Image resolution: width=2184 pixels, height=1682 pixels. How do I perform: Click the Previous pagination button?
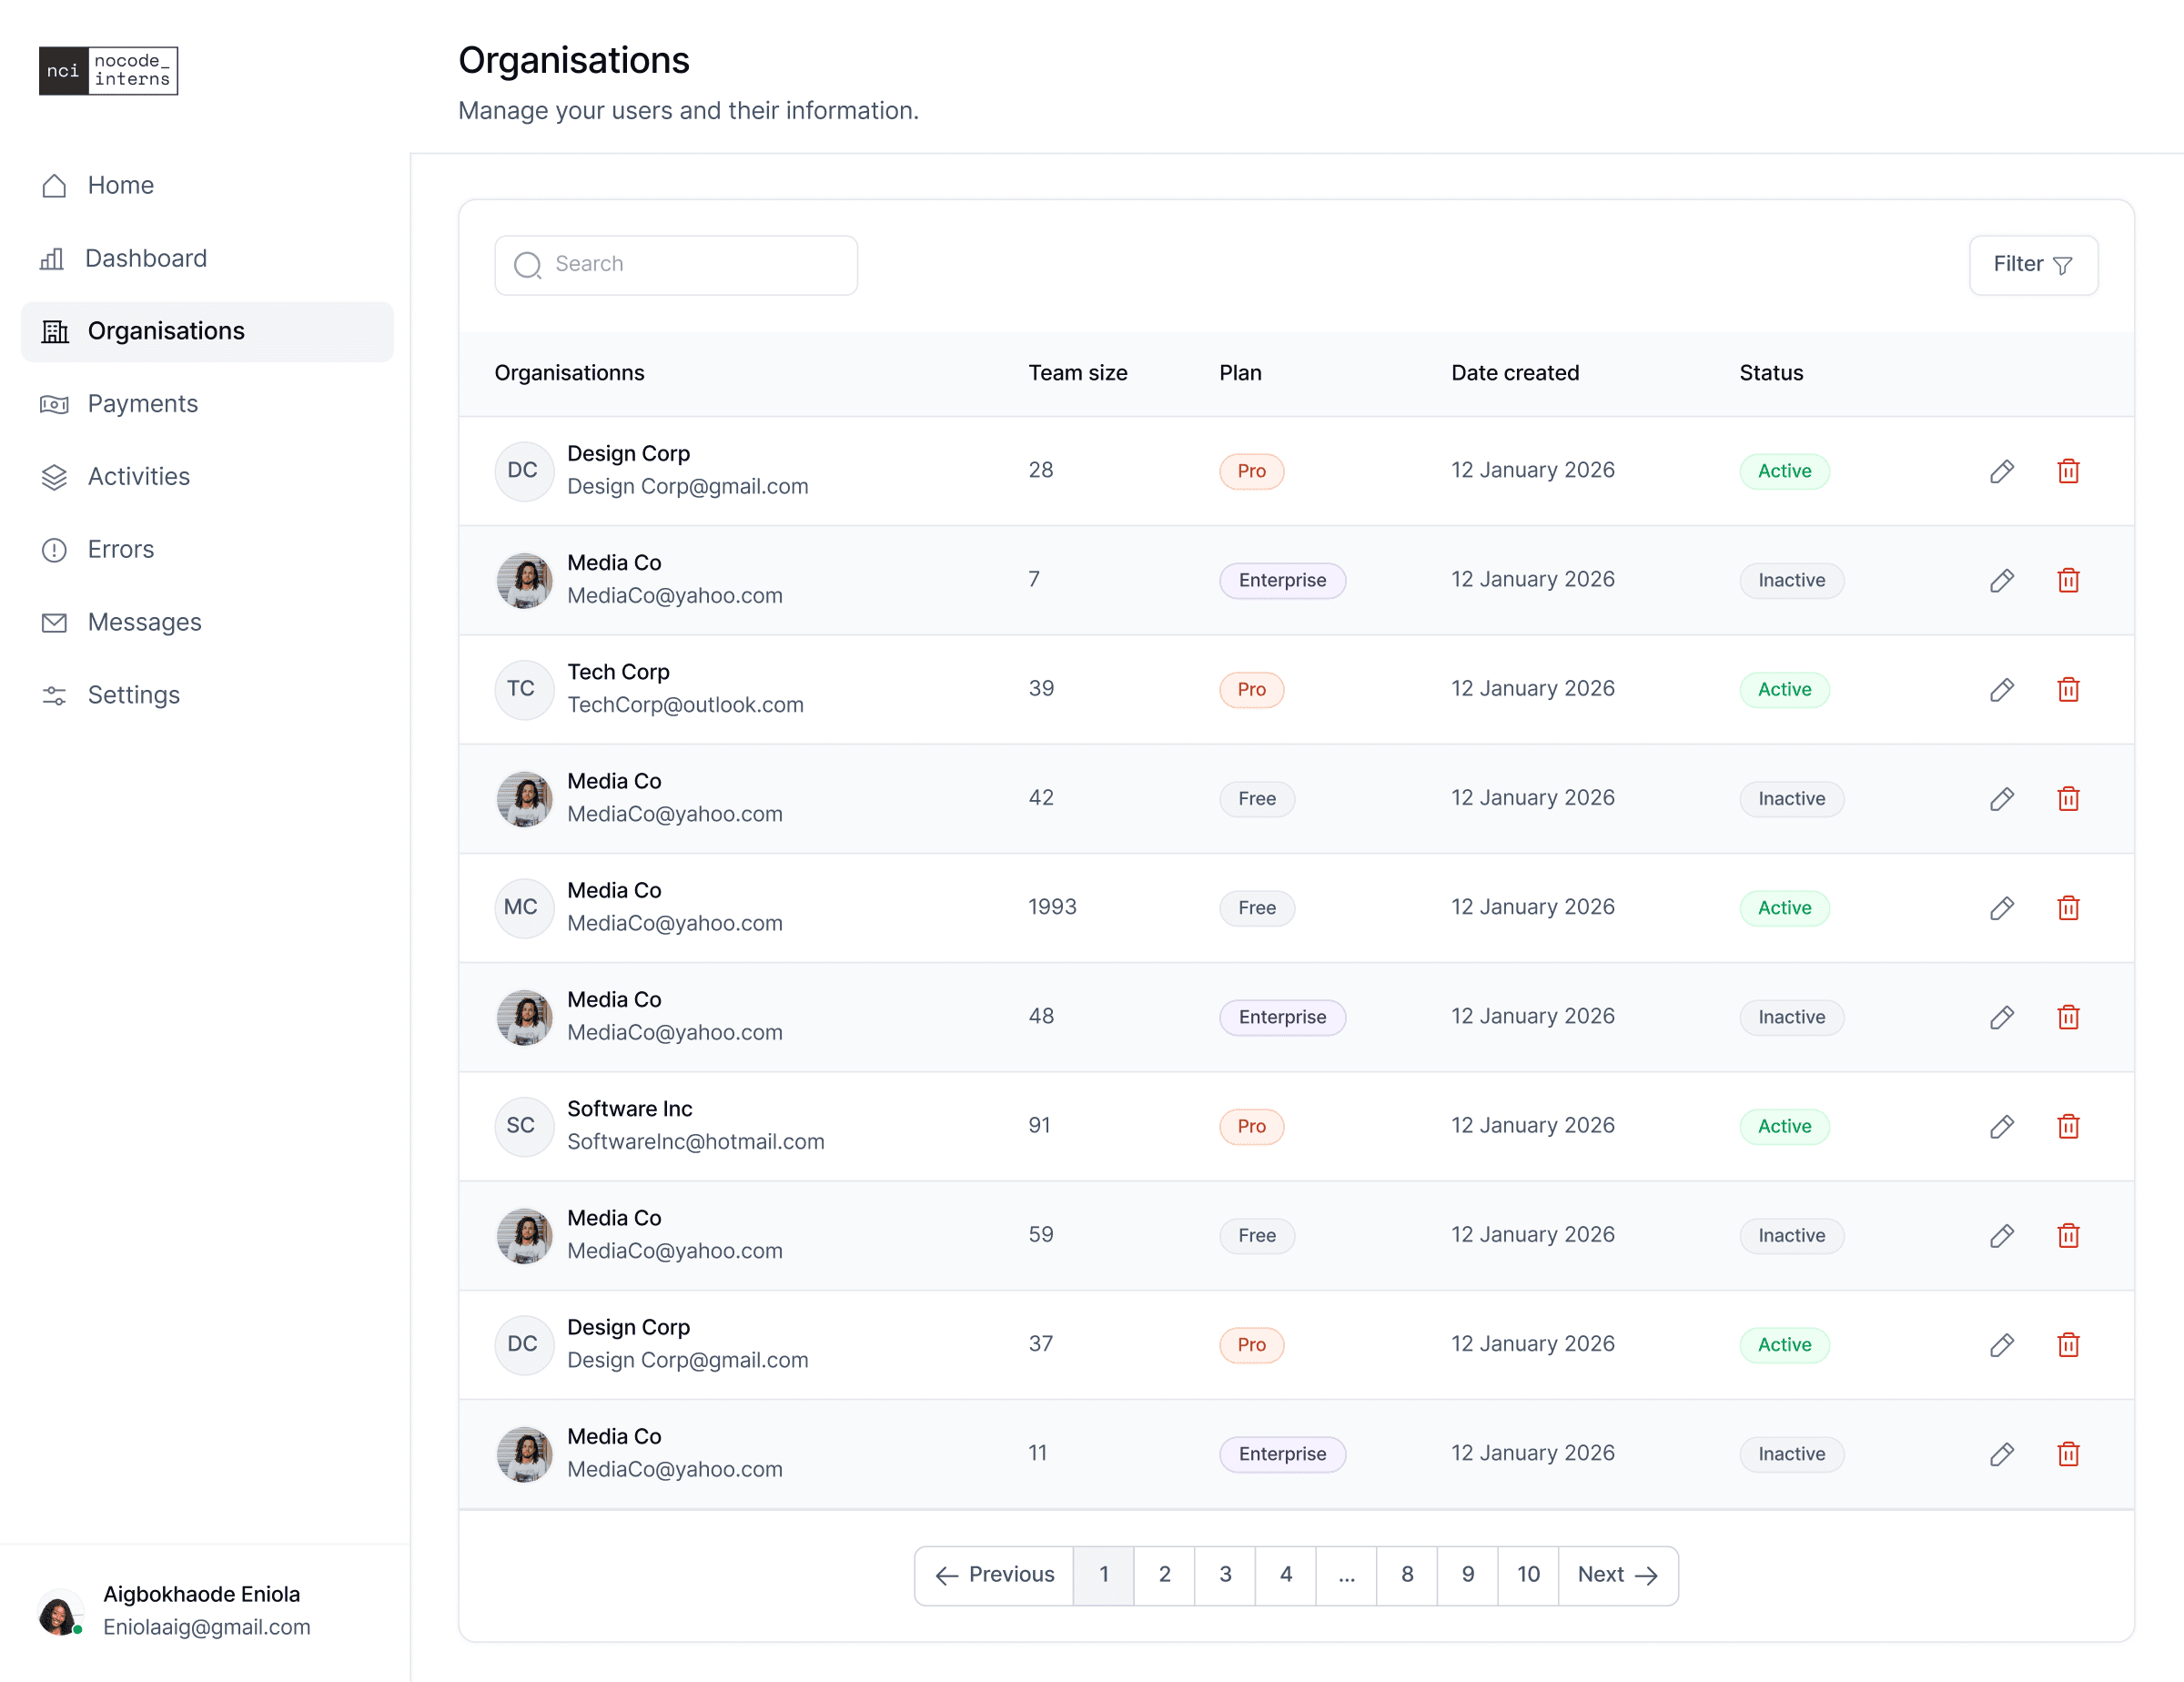[x=994, y=1575]
